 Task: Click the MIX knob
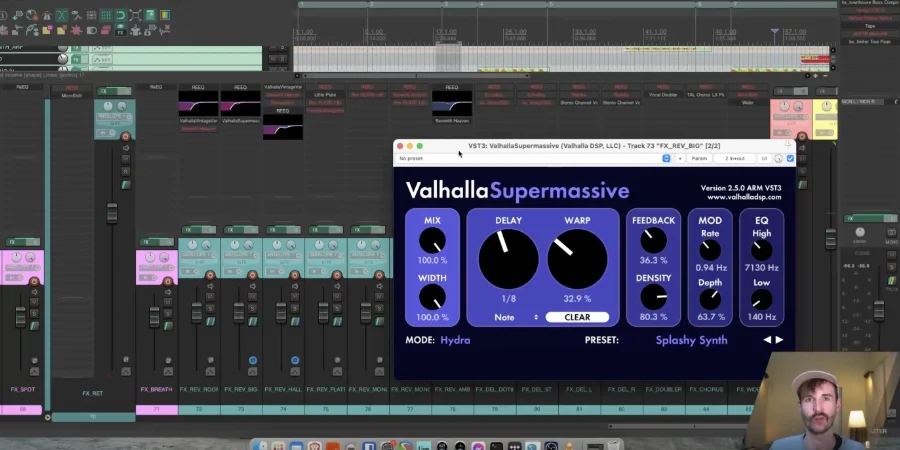click(x=432, y=240)
